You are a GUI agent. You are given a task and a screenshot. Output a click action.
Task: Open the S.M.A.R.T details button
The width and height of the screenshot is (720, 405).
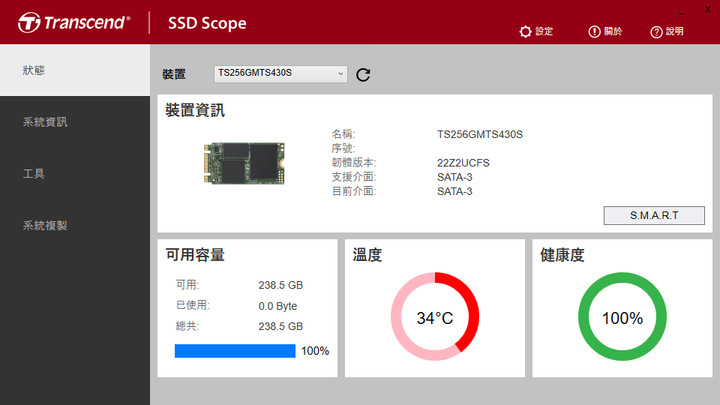(x=654, y=215)
